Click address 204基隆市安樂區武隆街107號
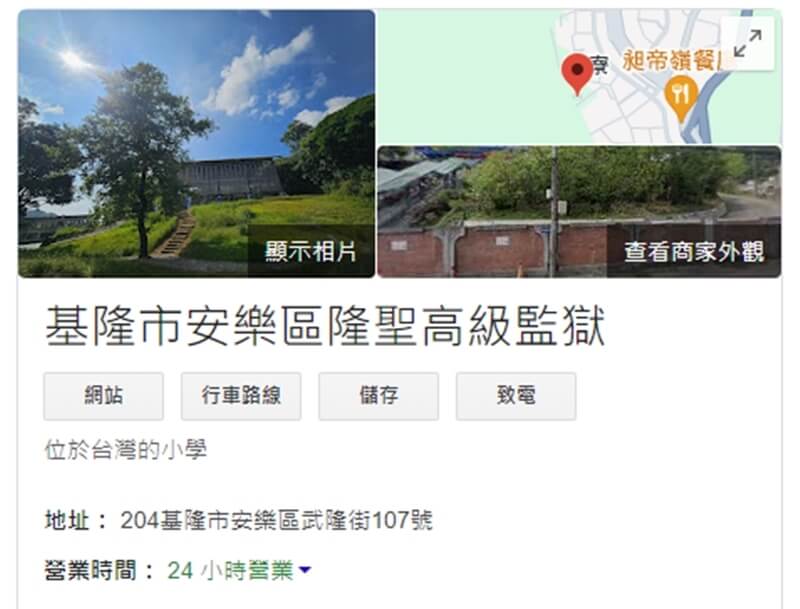800x609 pixels. coord(276,520)
